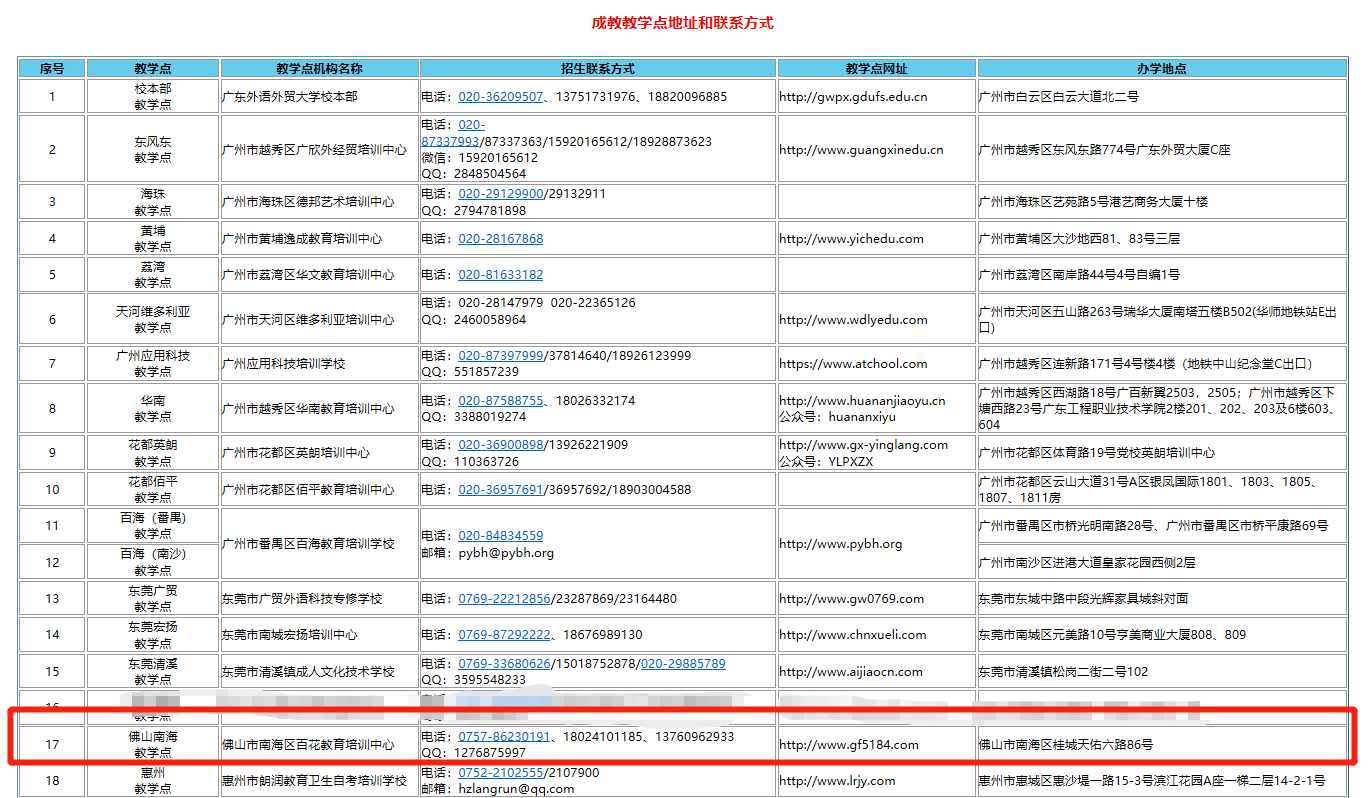Click the 020-81633182 phone number link
1368x798 pixels.
(500, 275)
